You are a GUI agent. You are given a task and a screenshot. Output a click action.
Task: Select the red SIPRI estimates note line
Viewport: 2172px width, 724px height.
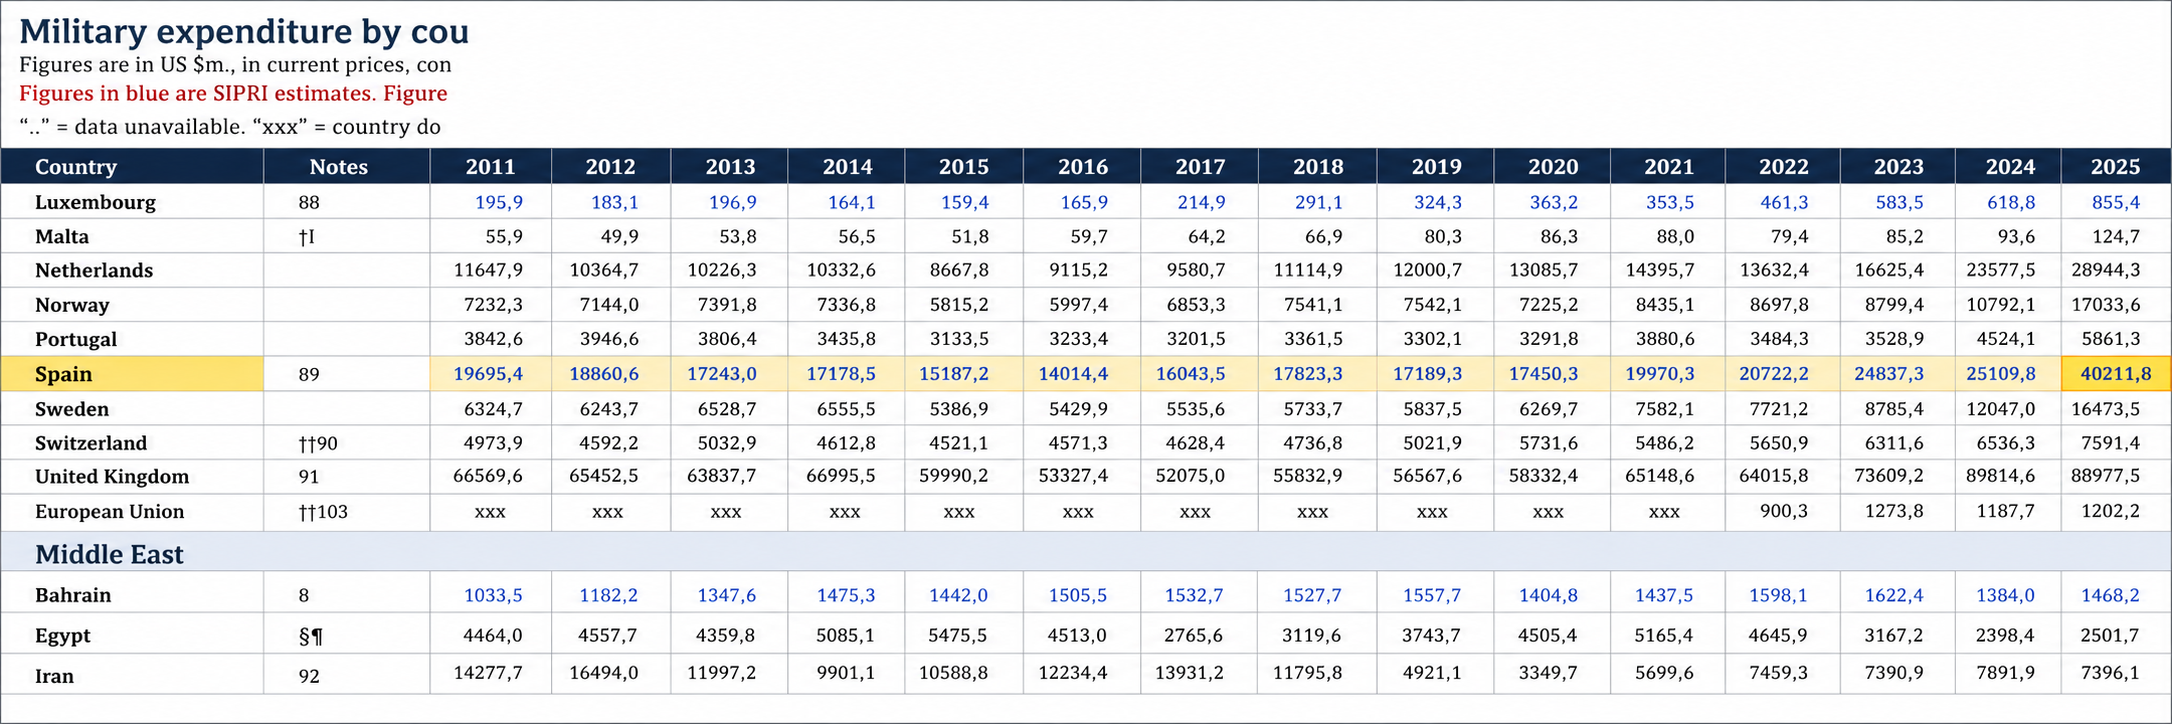(x=233, y=94)
